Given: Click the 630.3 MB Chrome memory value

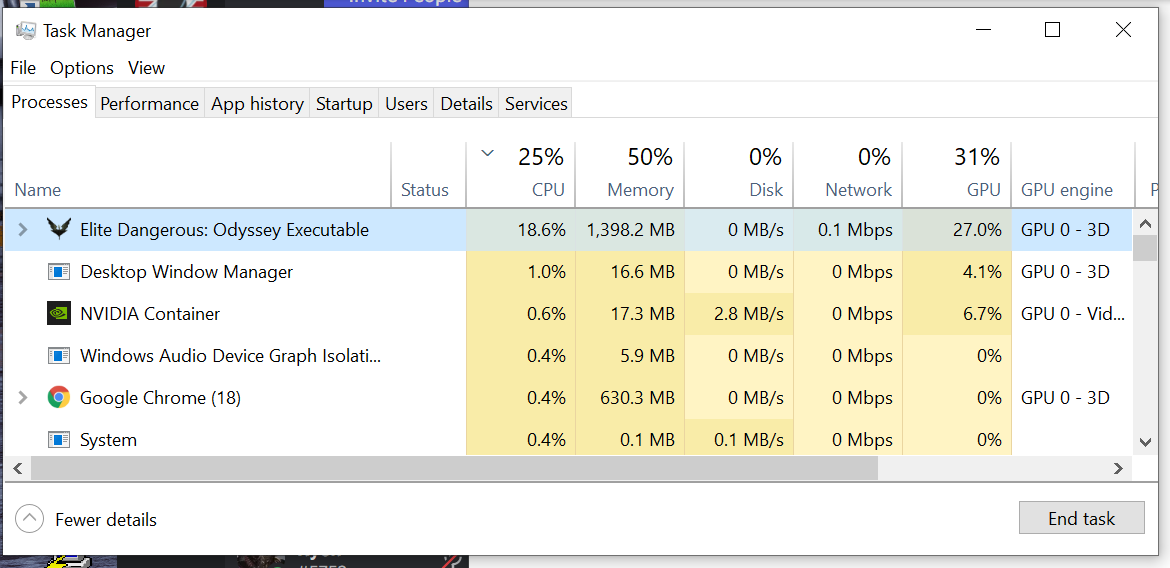Looking at the screenshot, I should tap(637, 398).
